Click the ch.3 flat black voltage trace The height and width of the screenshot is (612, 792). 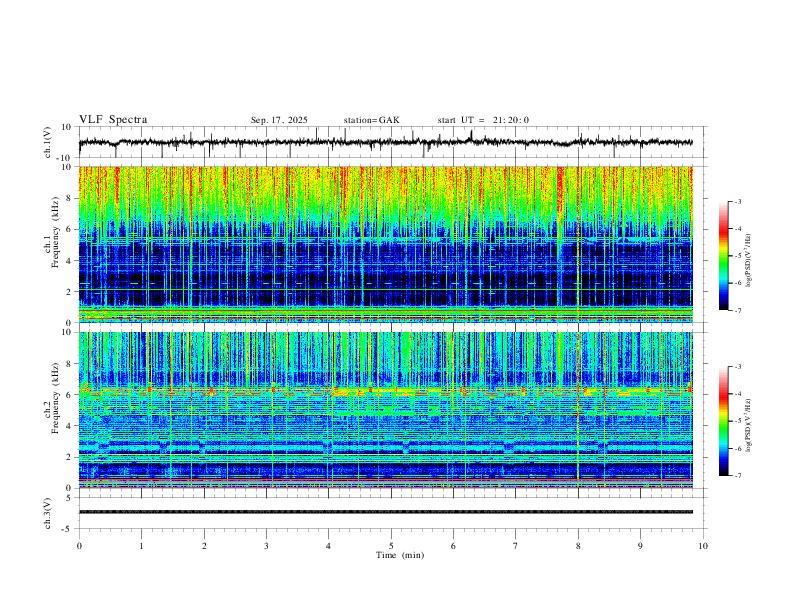coord(385,512)
